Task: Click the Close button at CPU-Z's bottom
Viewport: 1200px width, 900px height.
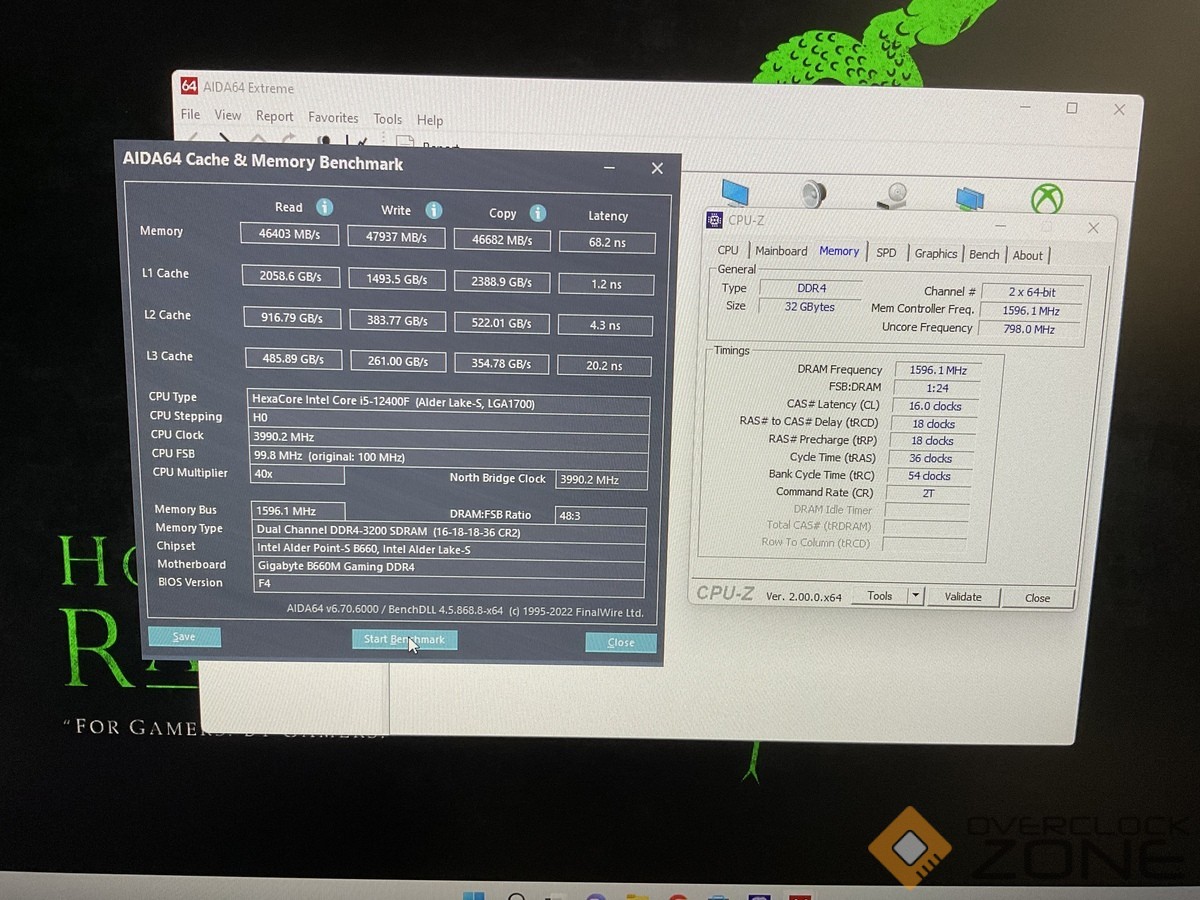Action: (1038, 598)
